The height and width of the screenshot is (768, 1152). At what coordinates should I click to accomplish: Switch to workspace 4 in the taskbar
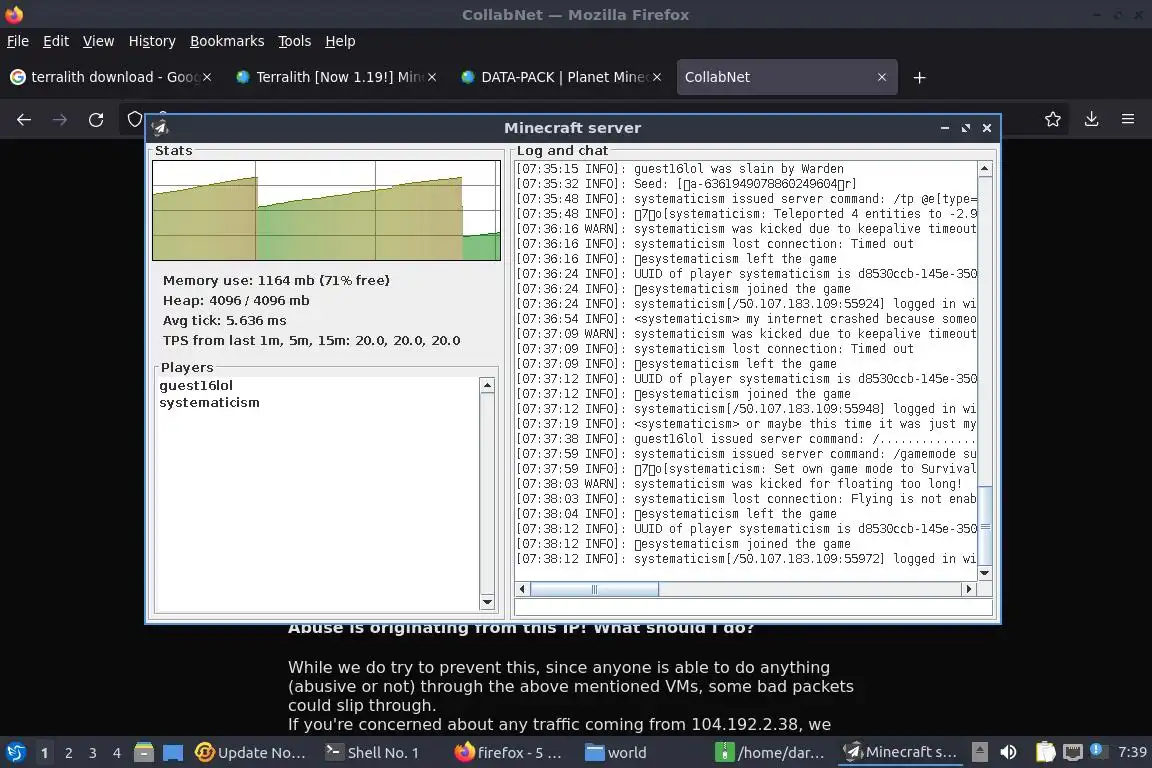click(117, 753)
